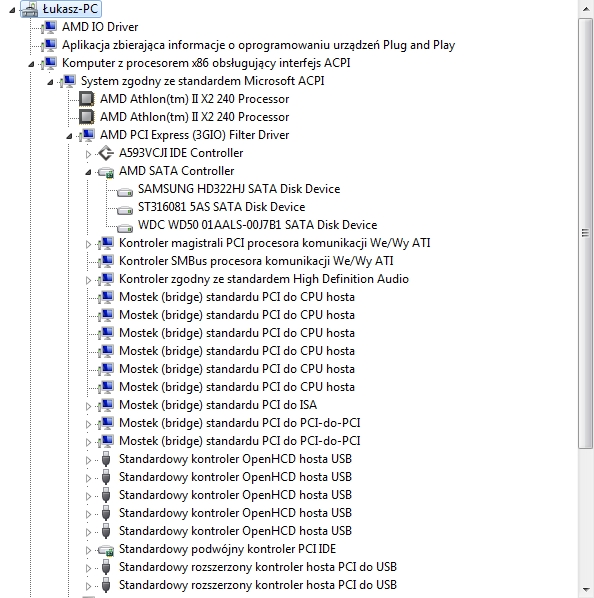
Task: Click the vertical scrollbar thumb
Action: click(586, 233)
